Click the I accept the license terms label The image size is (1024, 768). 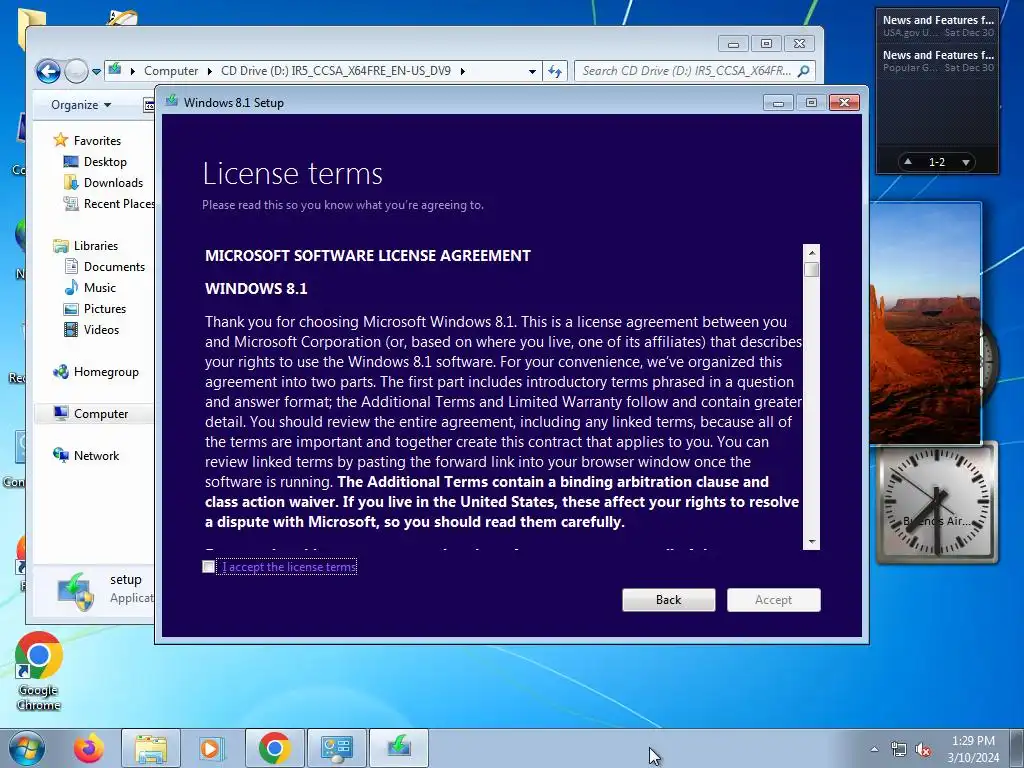click(289, 567)
